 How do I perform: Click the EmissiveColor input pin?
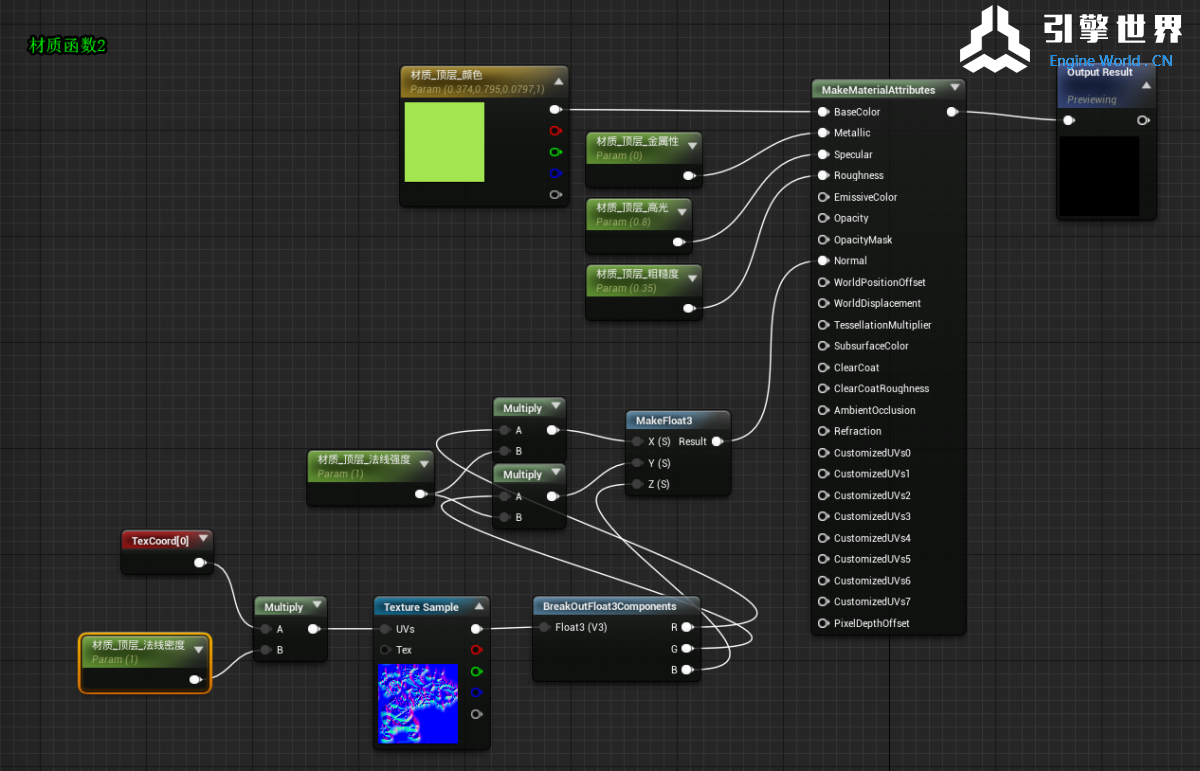click(823, 197)
